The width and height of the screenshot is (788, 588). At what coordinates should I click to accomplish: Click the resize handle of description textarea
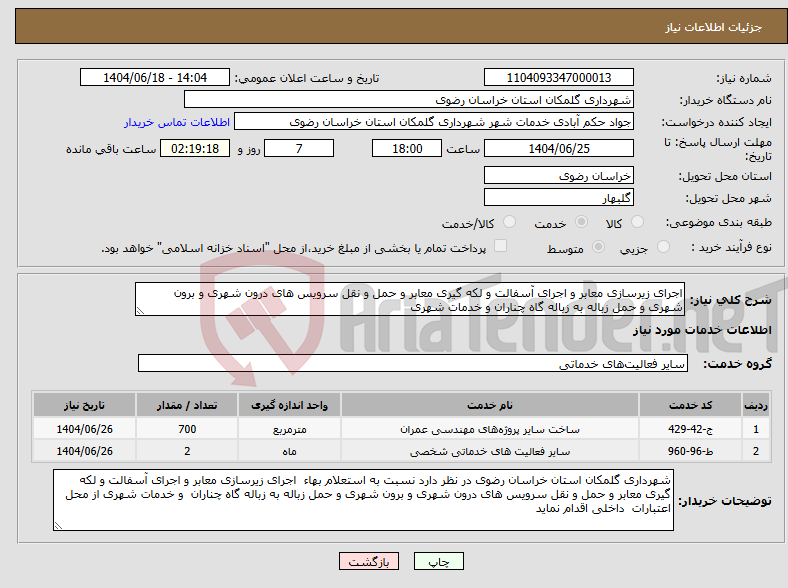140,311
